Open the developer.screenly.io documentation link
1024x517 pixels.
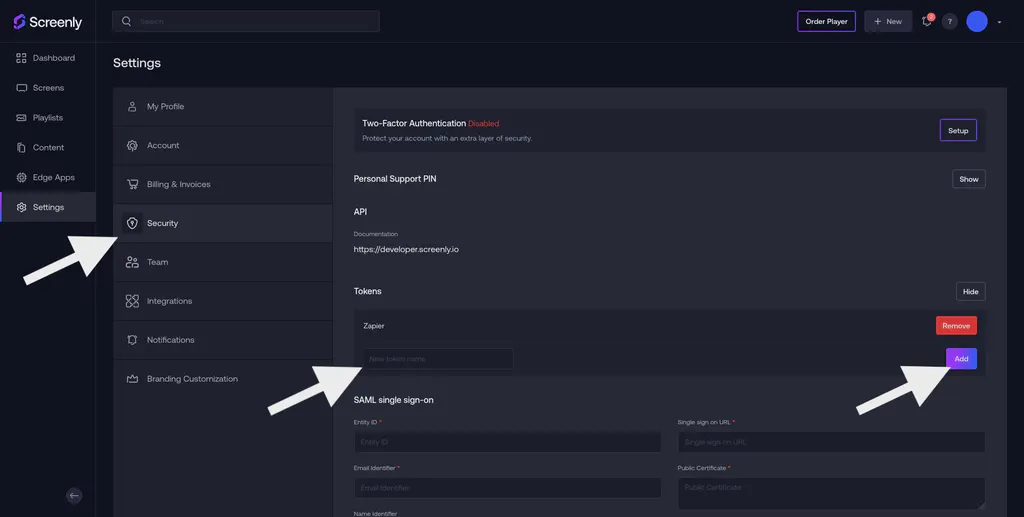(x=406, y=249)
